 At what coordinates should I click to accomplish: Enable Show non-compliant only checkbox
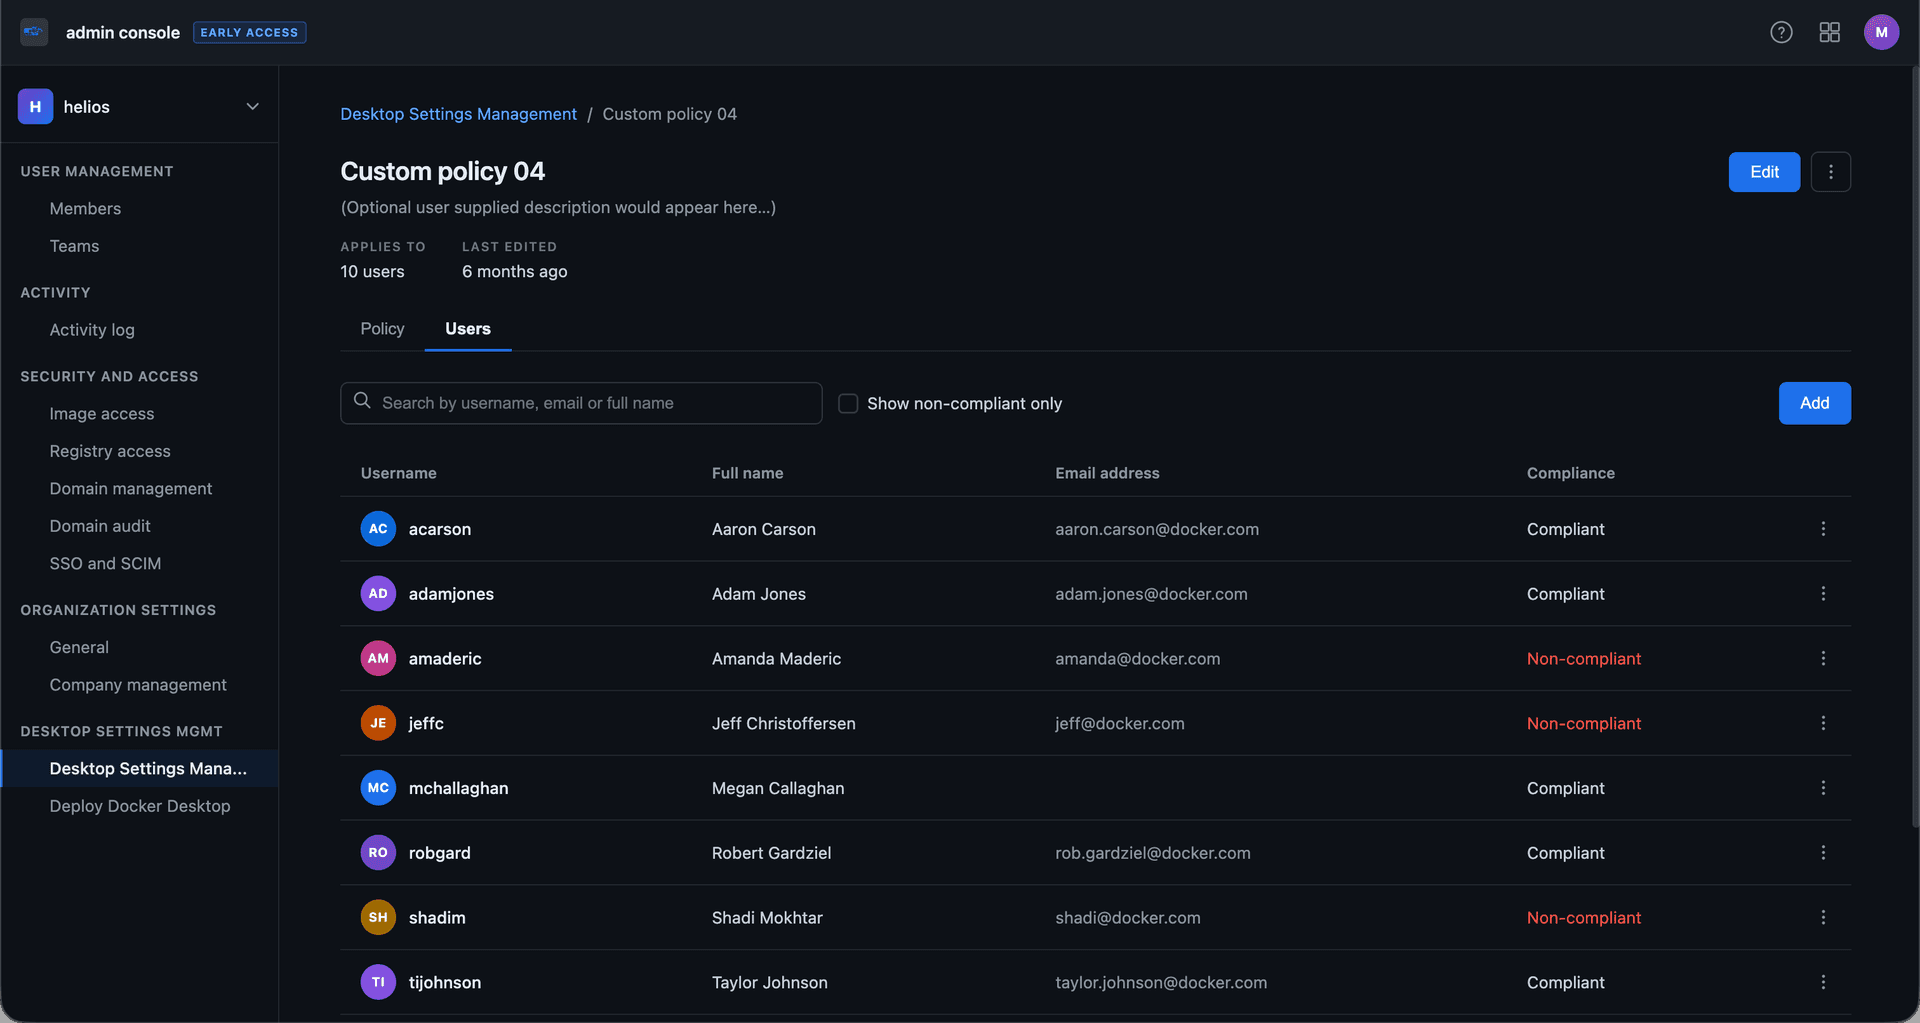click(x=848, y=403)
